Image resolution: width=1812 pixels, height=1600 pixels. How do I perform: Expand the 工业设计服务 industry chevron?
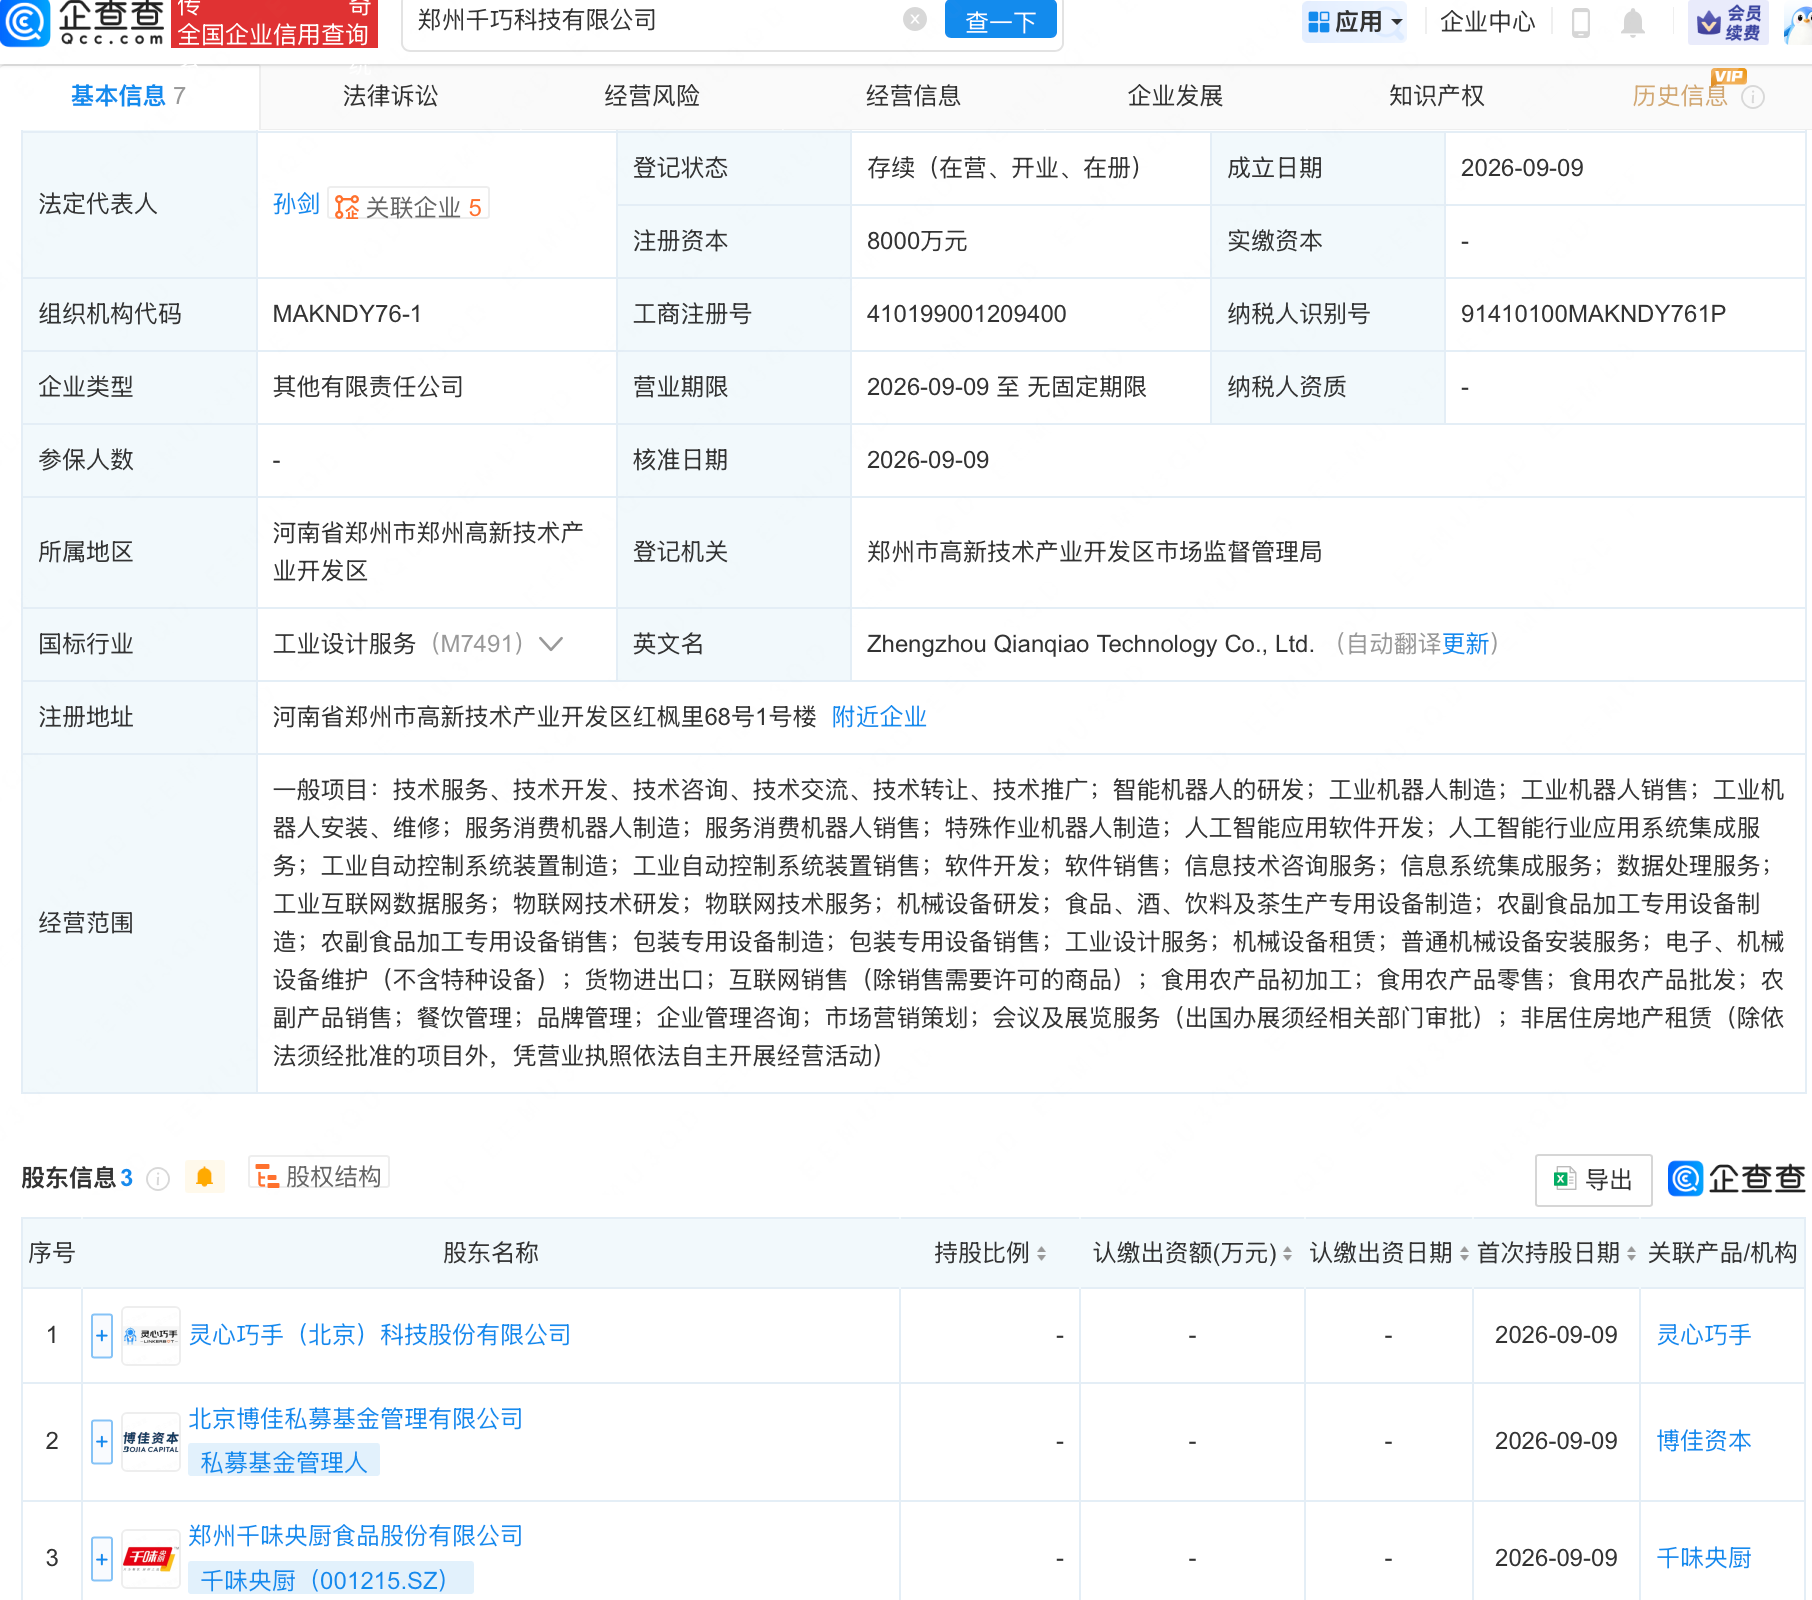[551, 644]
